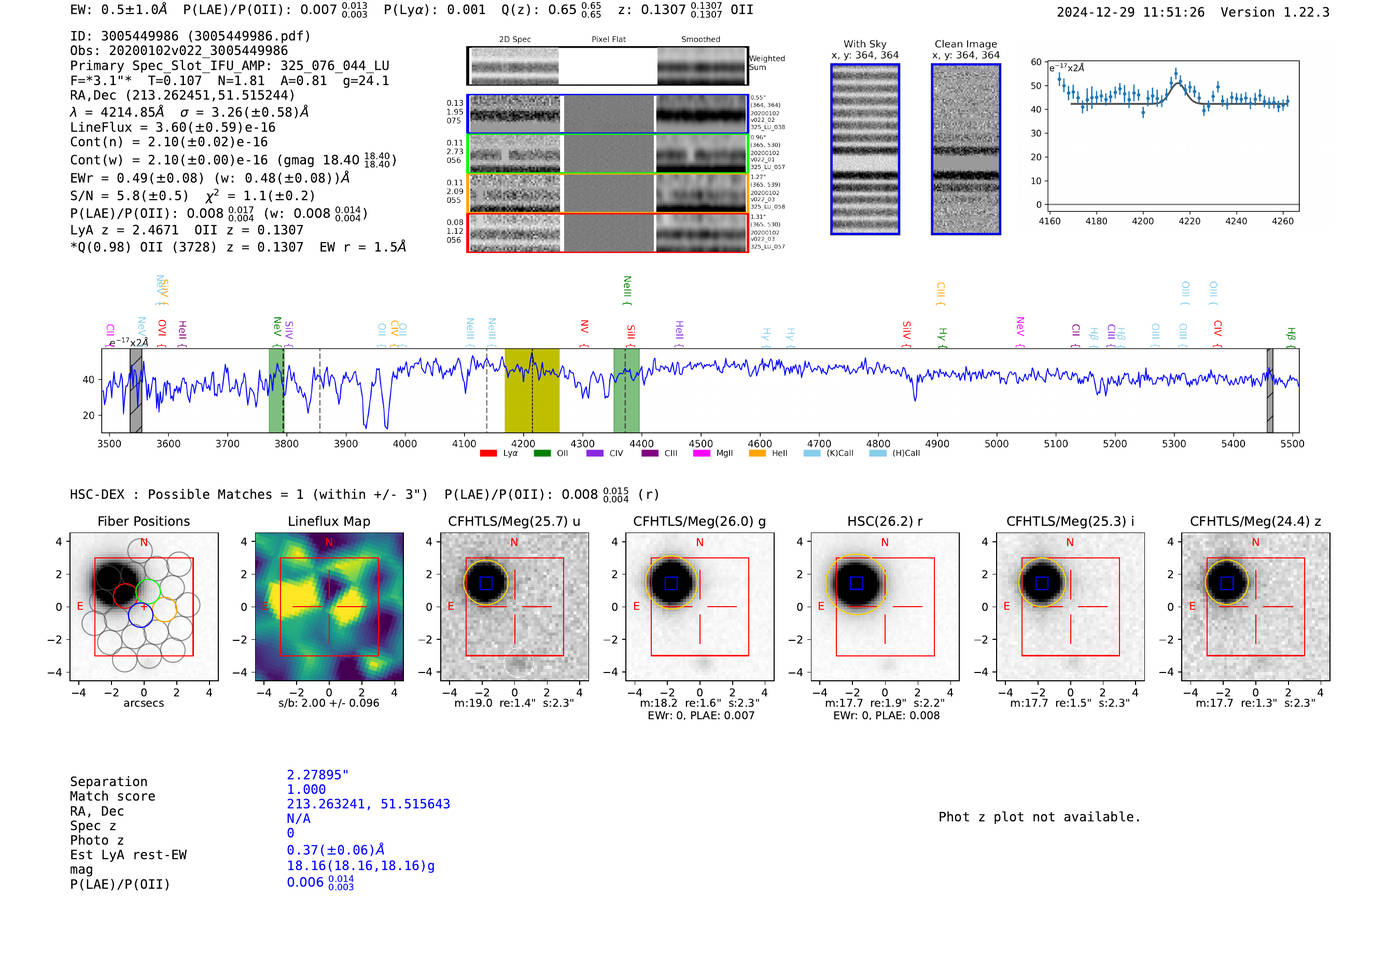Click the (H)CaII legend swatch

tap(878, 453)
